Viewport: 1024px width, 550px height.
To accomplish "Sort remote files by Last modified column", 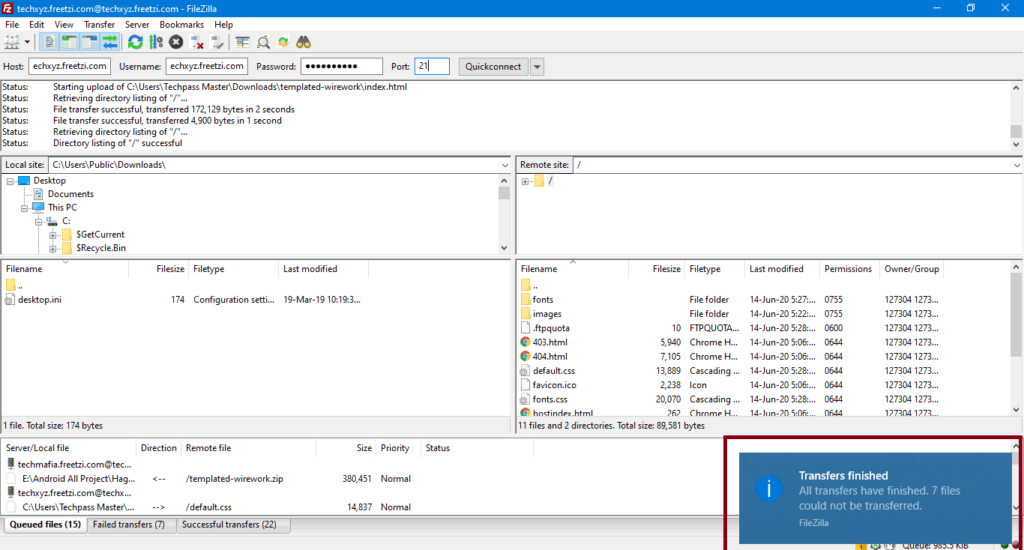I will [x=781, y=268].
